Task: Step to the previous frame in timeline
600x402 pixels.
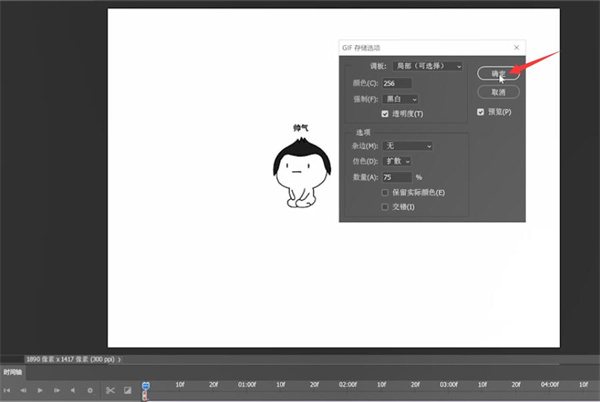Action: [23, 389]
